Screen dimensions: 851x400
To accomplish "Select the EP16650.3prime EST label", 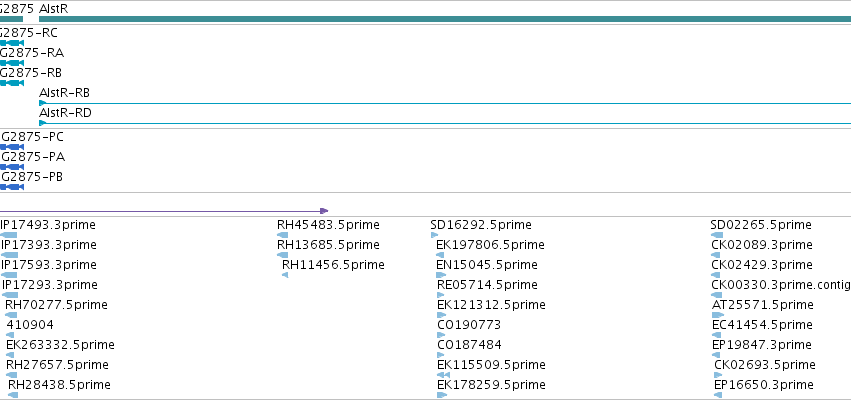I will pos(764,385).
